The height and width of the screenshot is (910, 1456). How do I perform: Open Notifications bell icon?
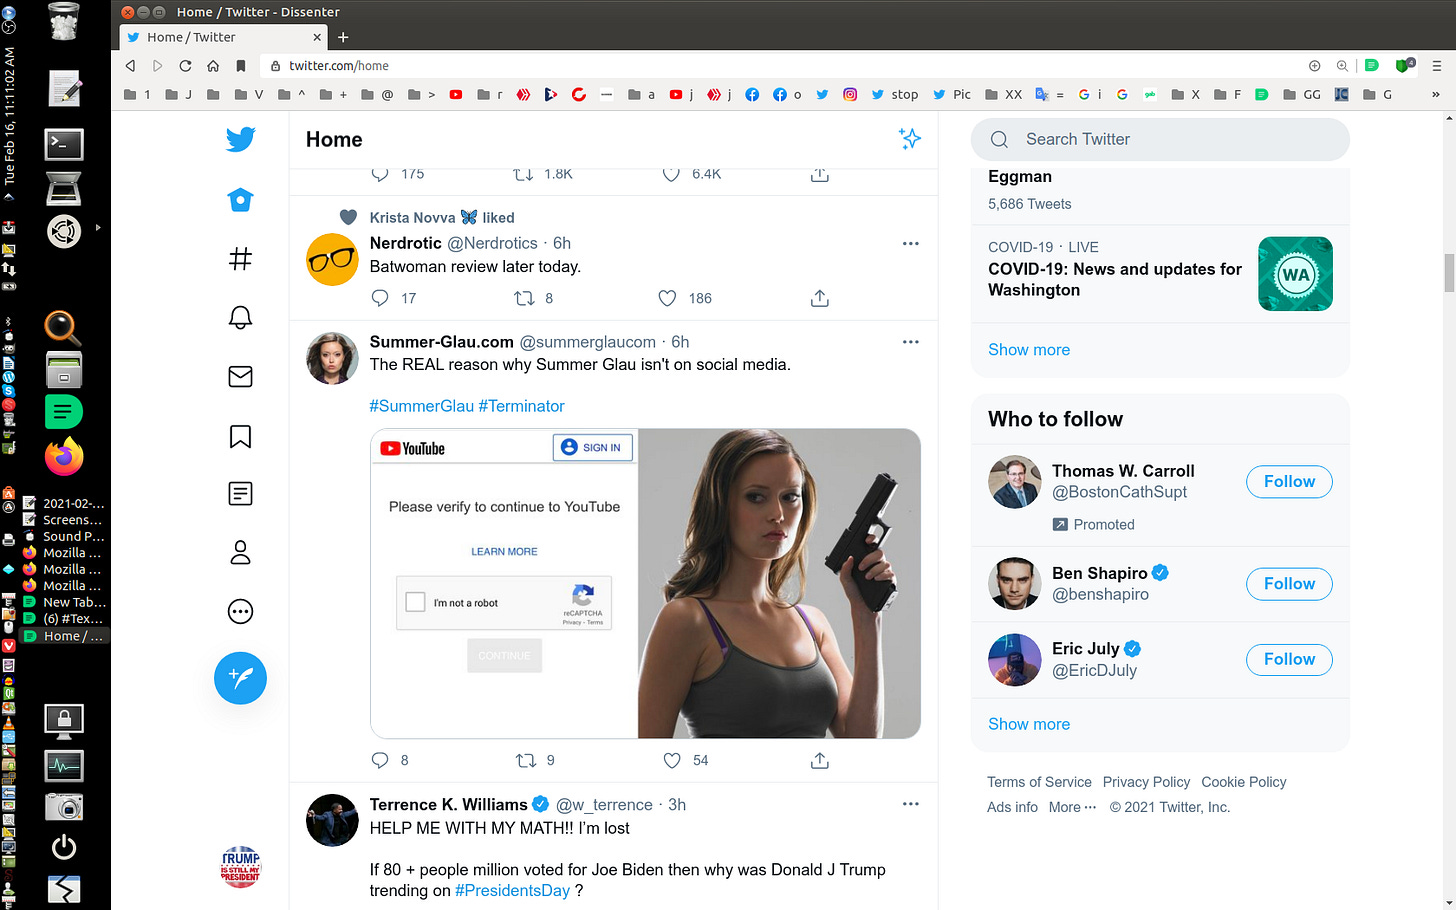[x=240, y=318]
